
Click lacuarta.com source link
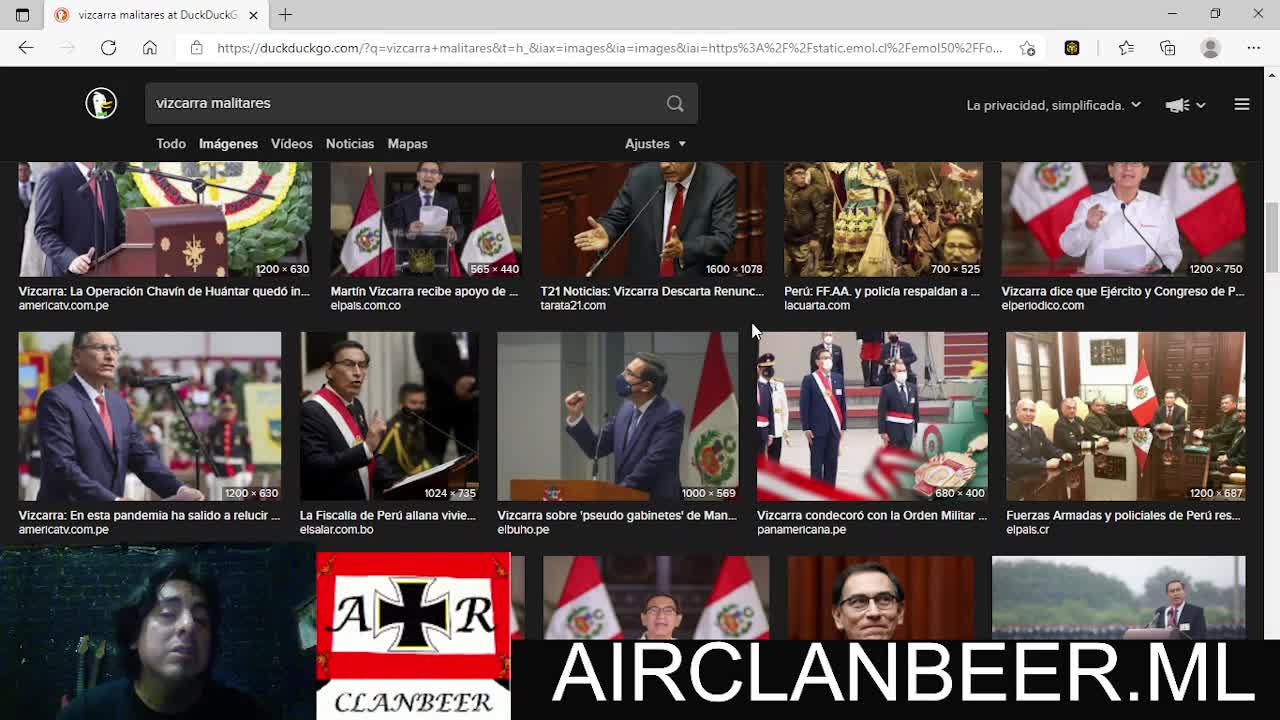pyautogui.click(x=817, y=306)
